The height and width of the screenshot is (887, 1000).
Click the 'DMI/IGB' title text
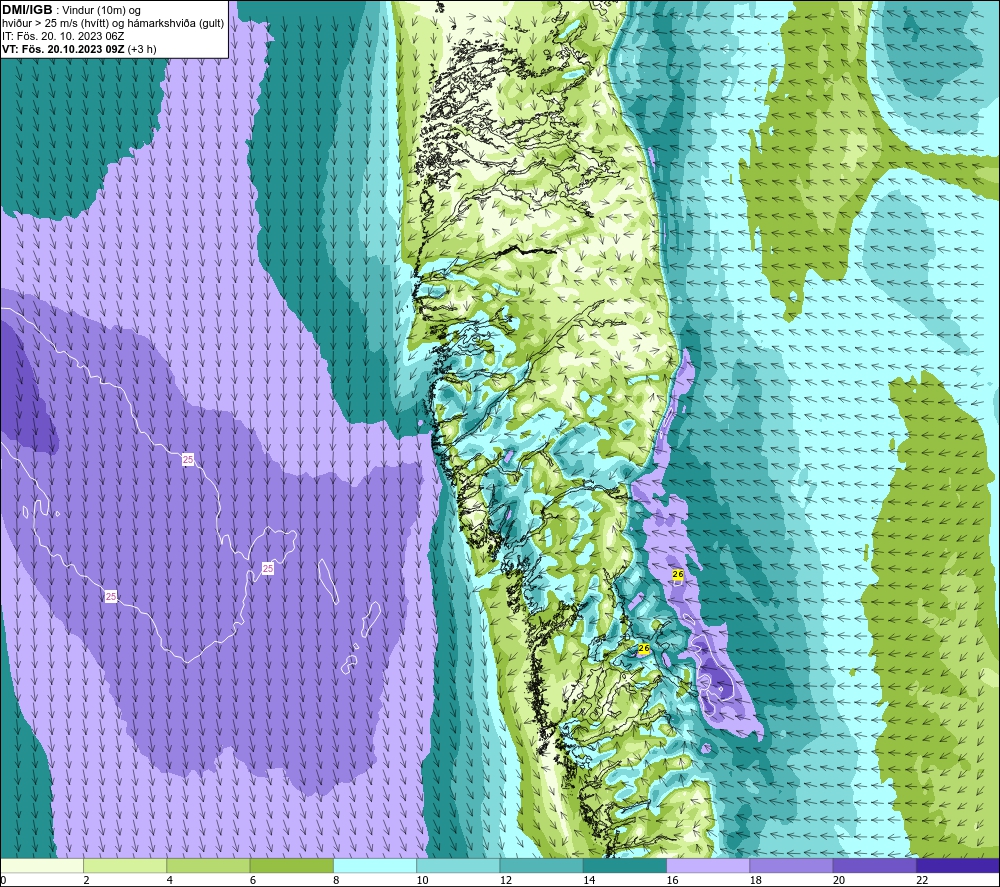(x=27, y=10)
